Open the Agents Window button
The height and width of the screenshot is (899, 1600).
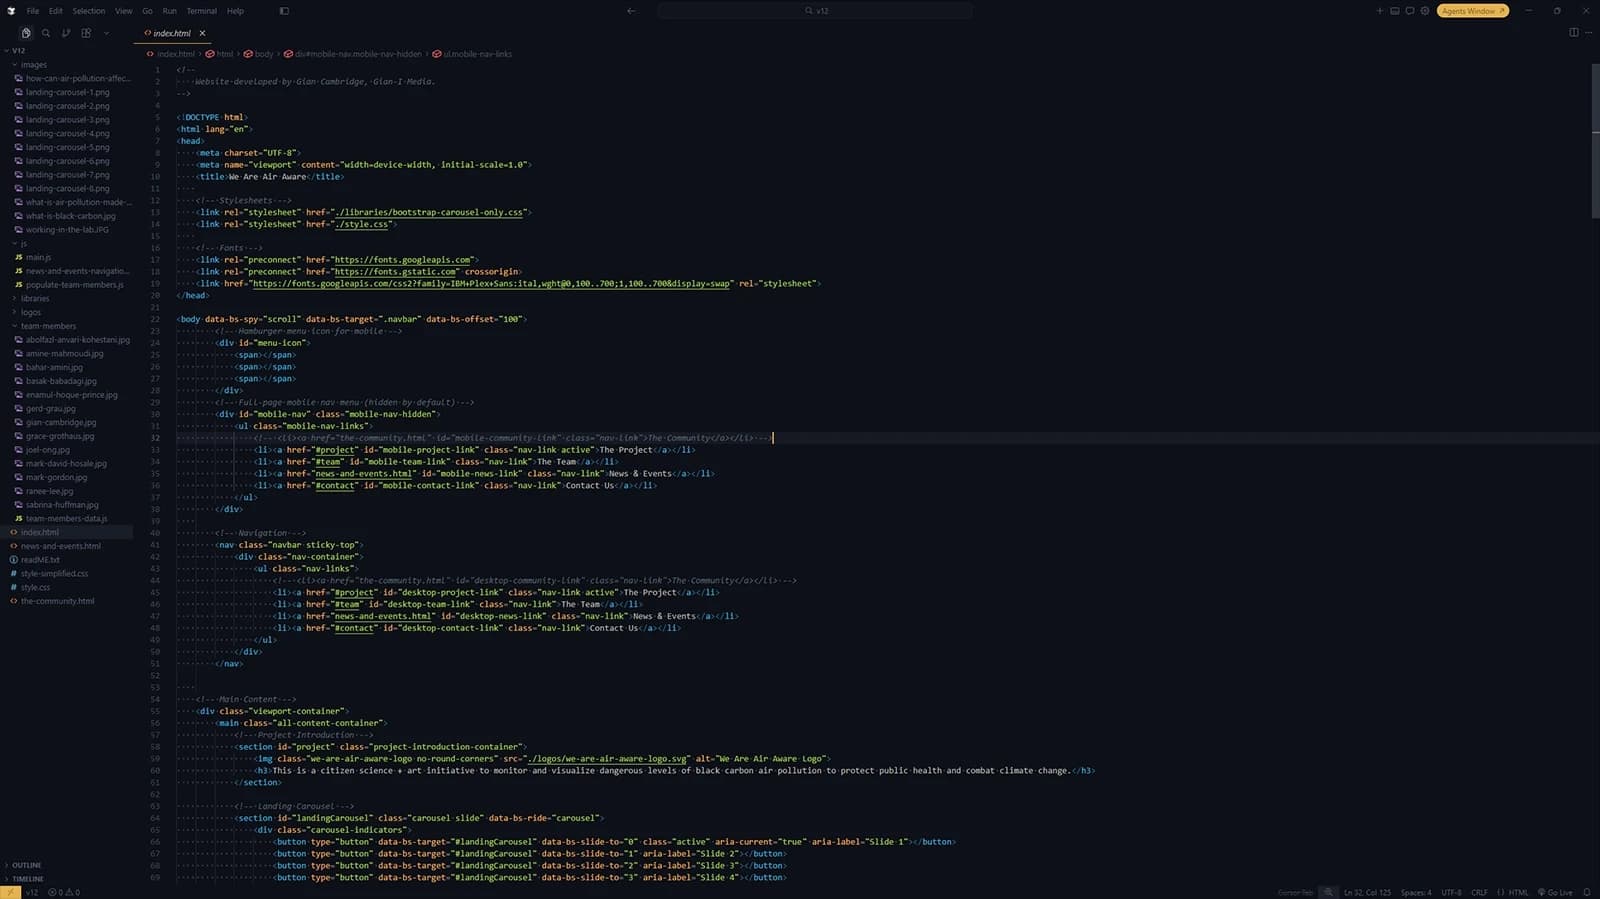(1473, 11)
